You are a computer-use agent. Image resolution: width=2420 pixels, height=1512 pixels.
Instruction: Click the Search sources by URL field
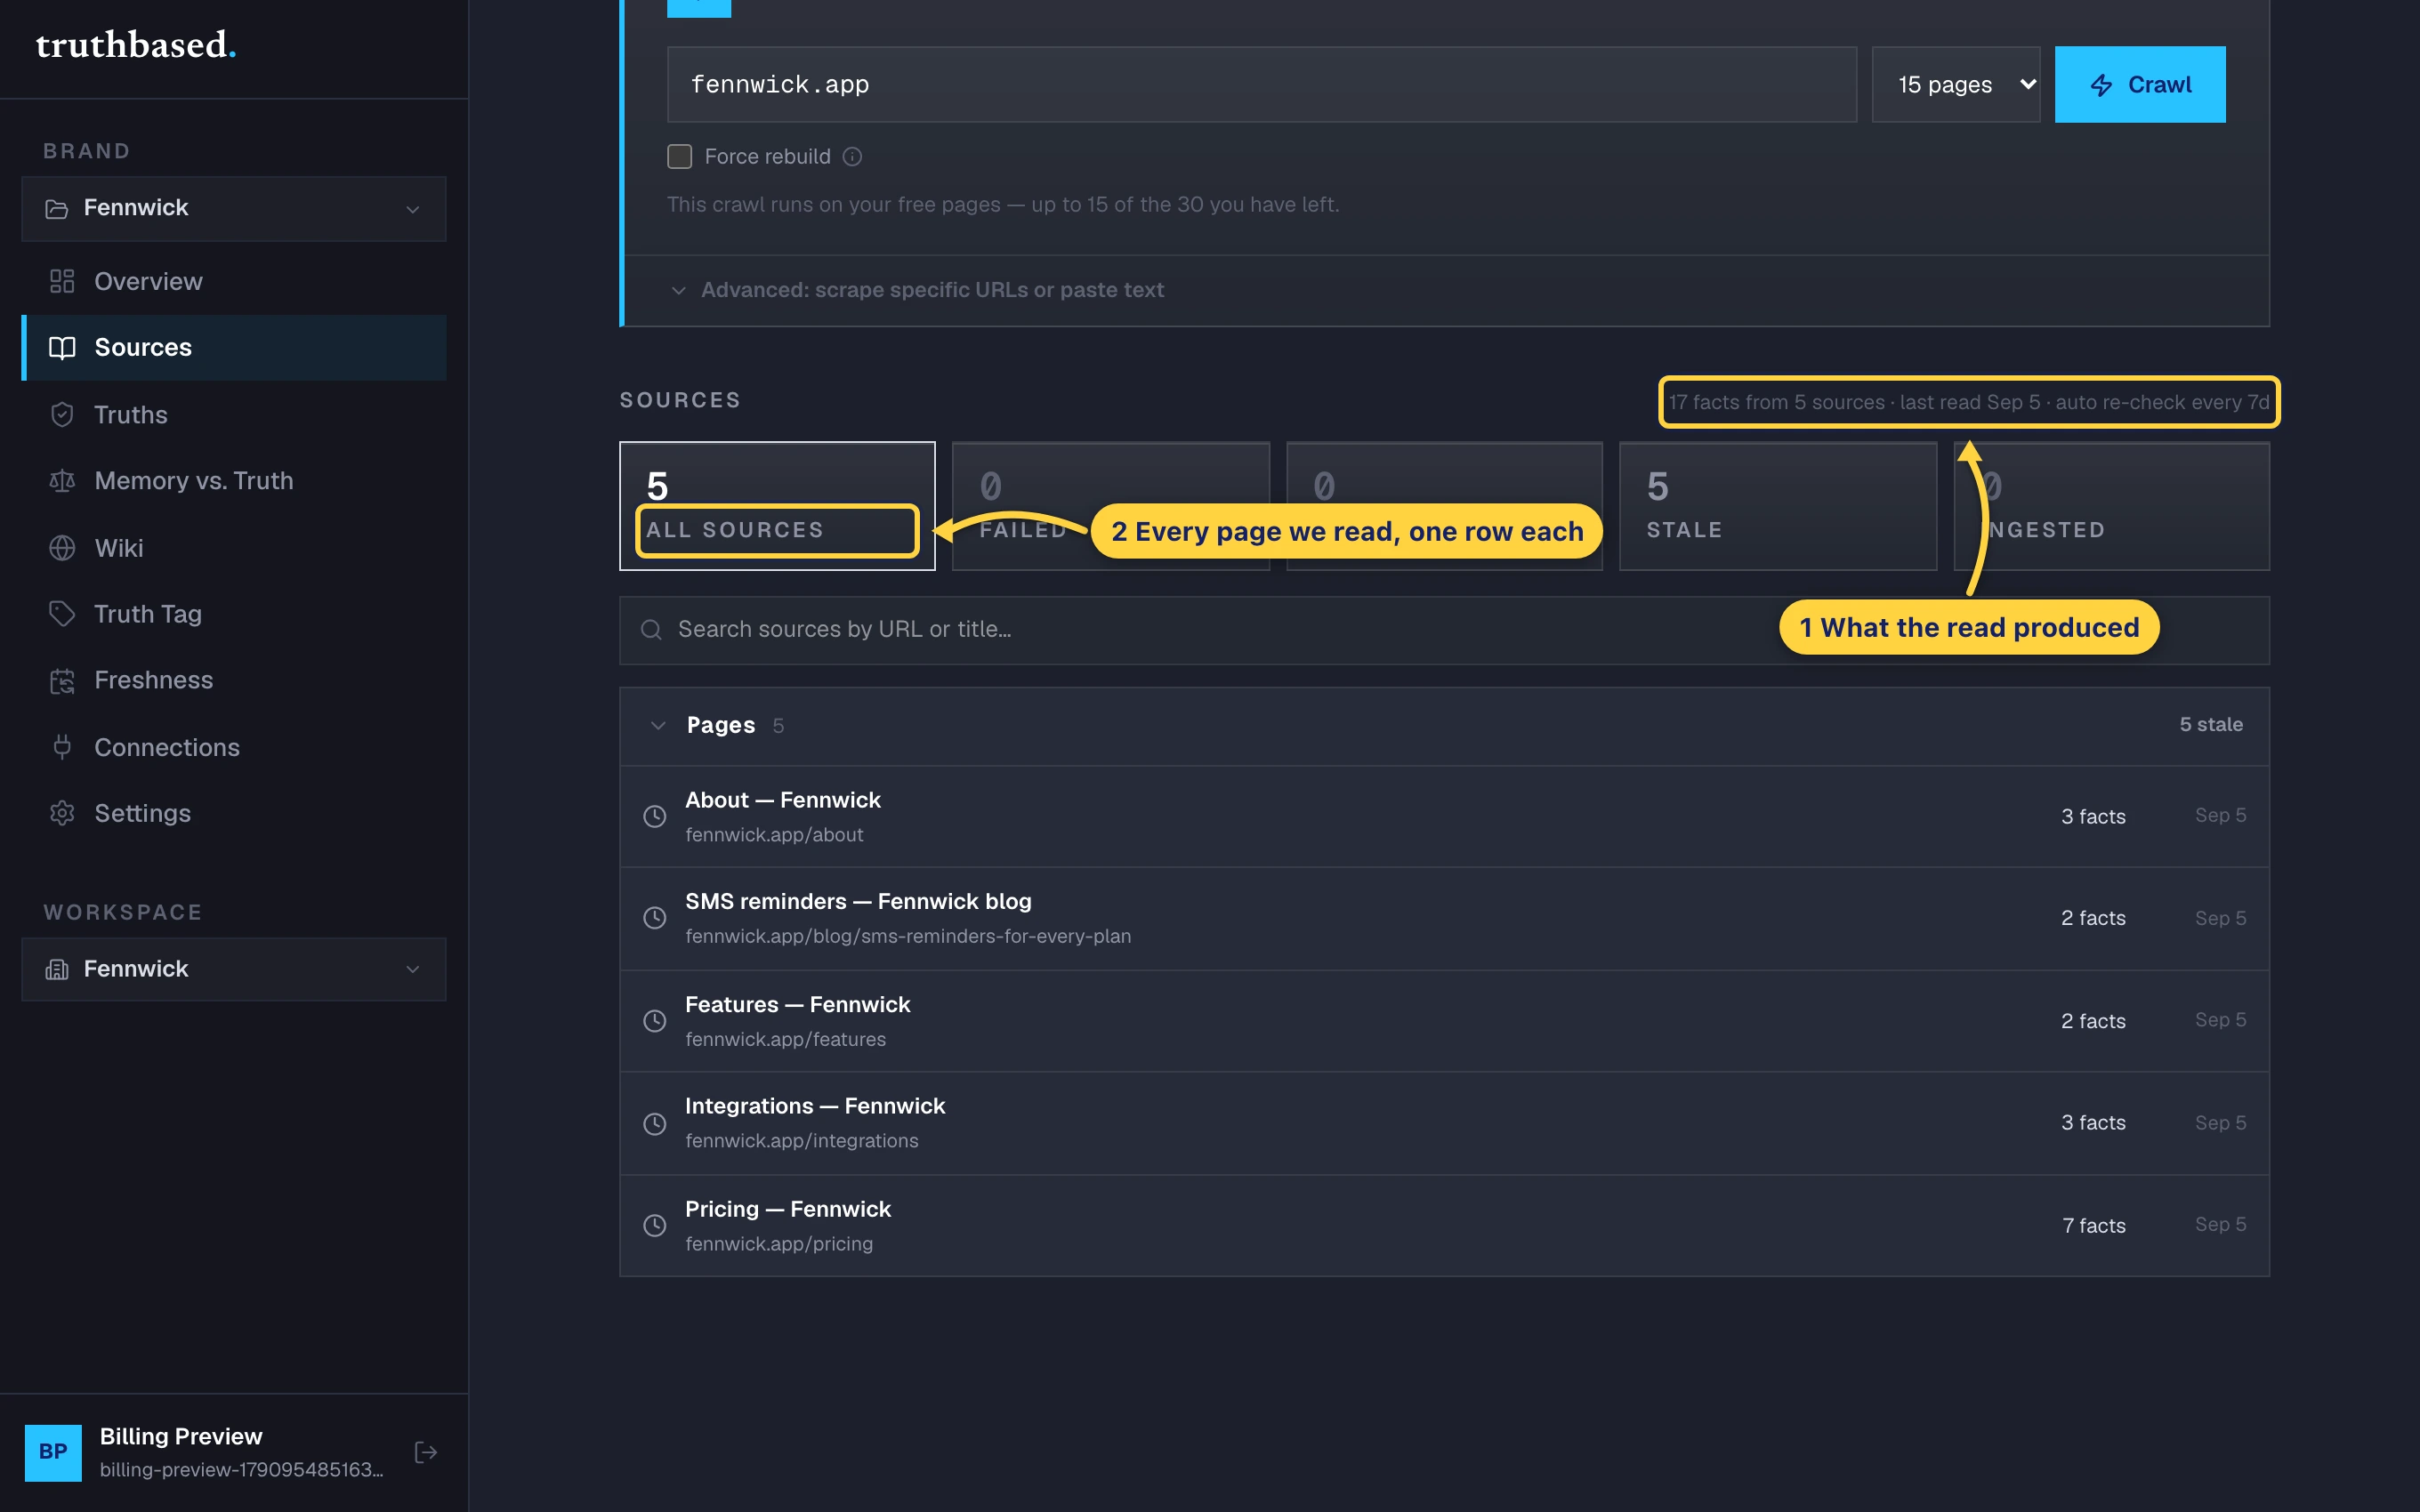pos(1444,630)
